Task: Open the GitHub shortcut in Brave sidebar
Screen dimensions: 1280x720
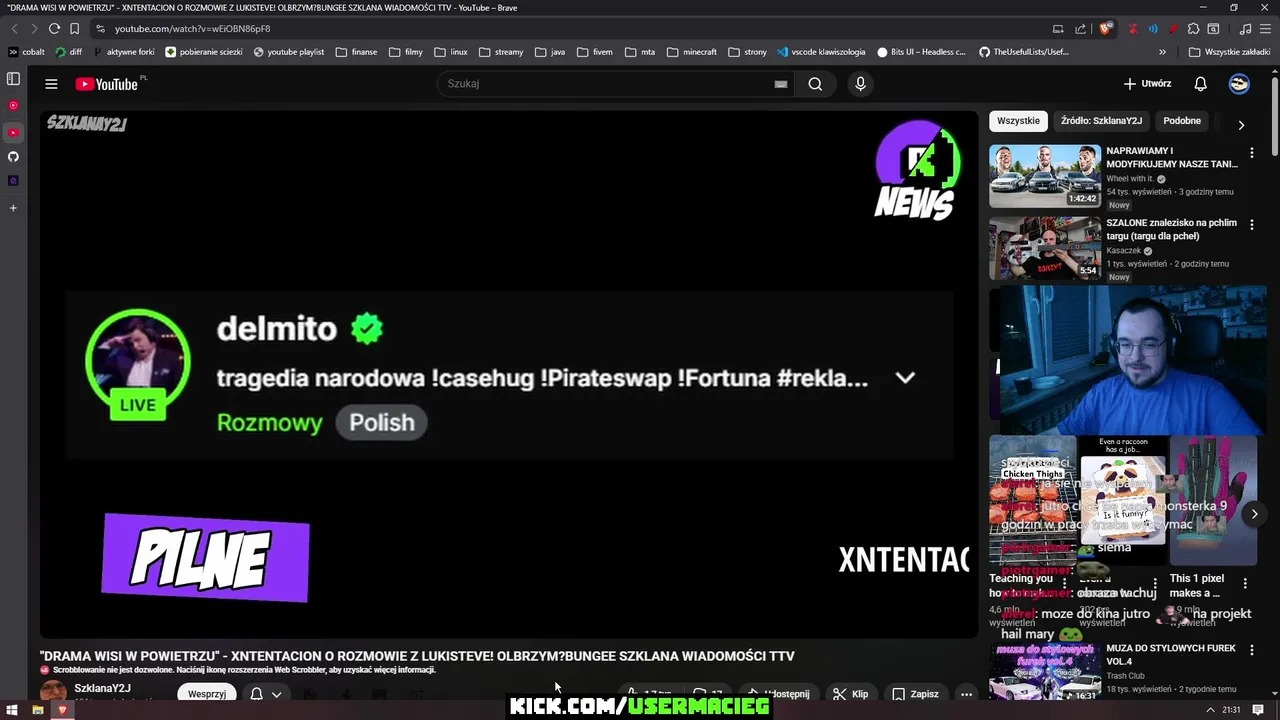Action: [x=13, y=157]
